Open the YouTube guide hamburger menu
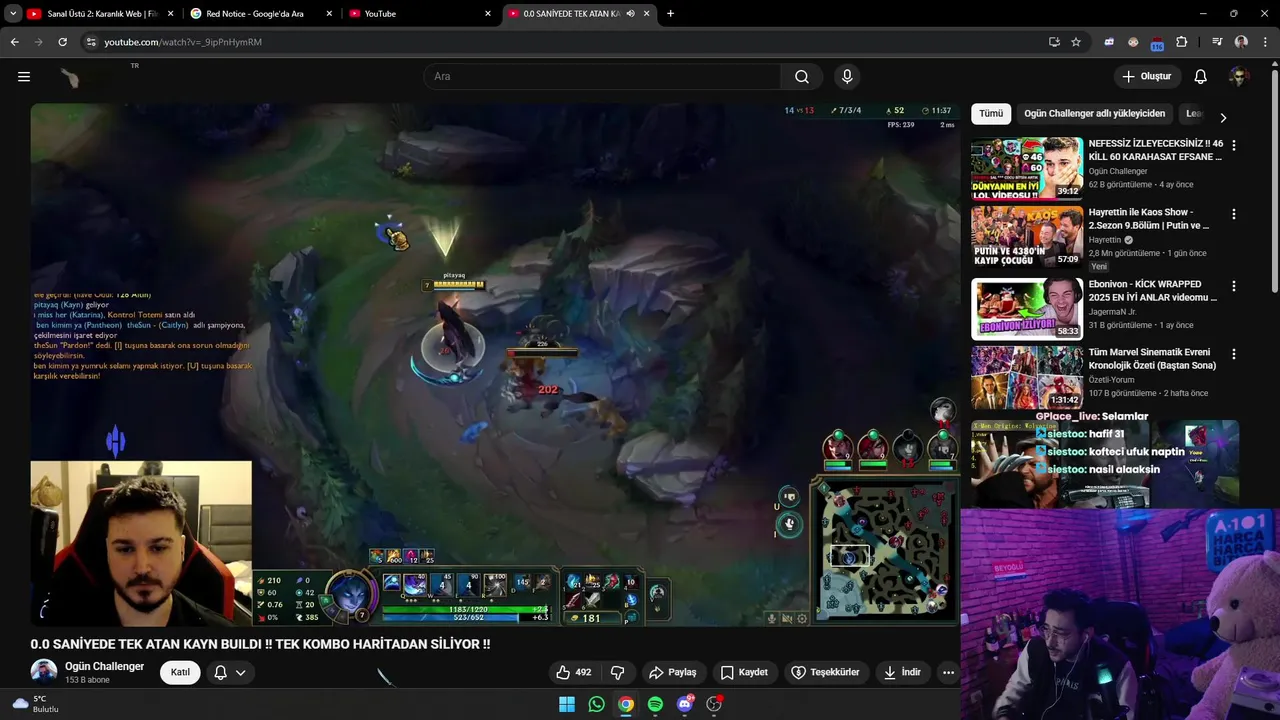The image size is (1280, 720). [24, 76]
